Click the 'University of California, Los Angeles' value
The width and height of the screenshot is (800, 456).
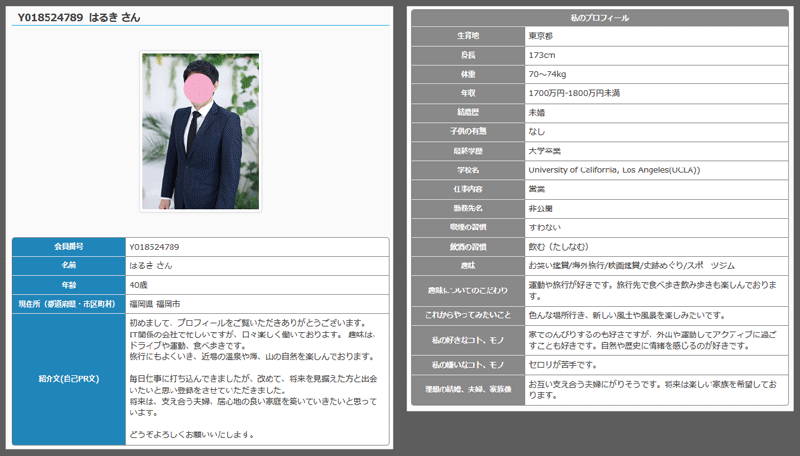tap(614, 170)
